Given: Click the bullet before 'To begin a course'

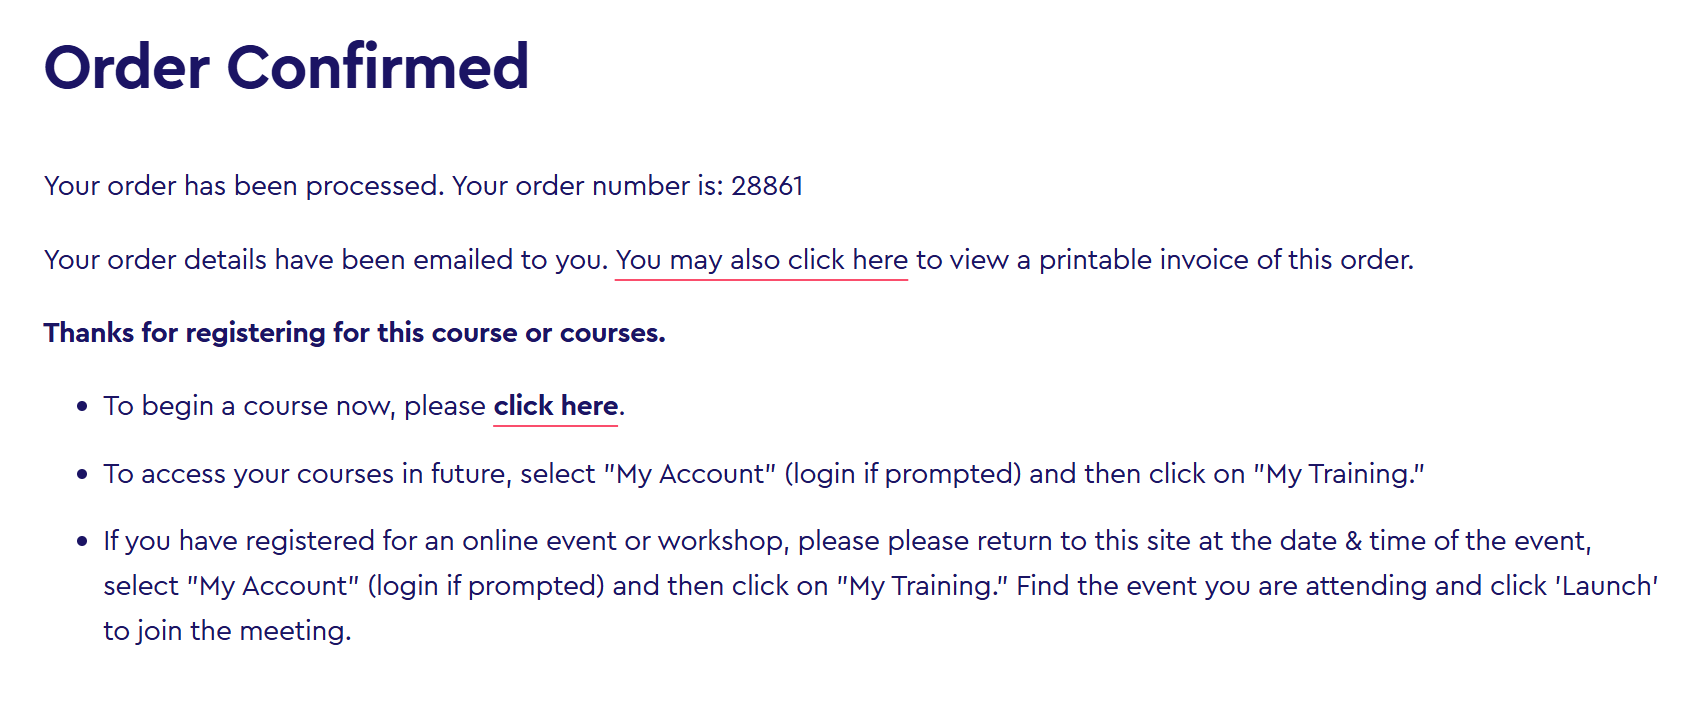Looking at the screenshot, I should click(x=82, y=407).
